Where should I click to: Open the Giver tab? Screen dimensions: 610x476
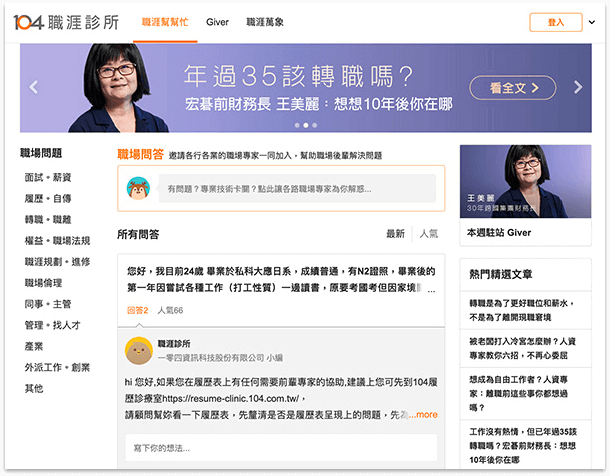click(x=217, y=22)
